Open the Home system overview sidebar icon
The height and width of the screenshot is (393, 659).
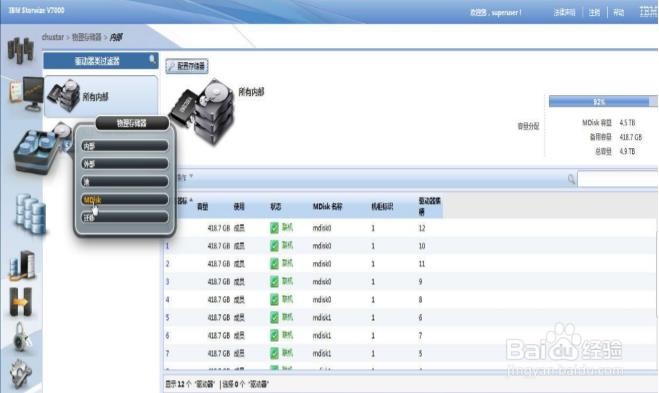point(20,50)
